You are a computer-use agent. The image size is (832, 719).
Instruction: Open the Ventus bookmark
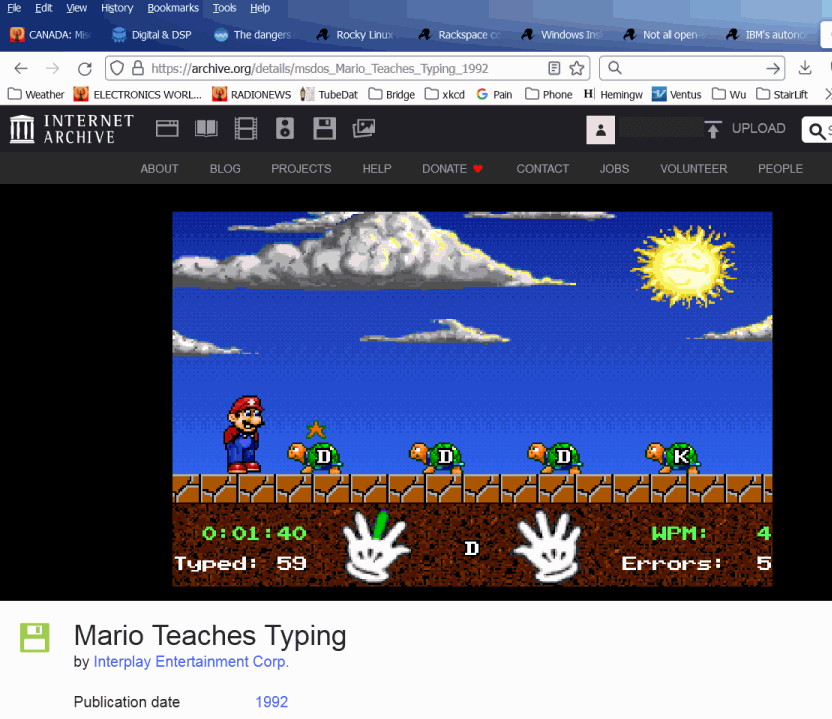click(x=677, y=94)
